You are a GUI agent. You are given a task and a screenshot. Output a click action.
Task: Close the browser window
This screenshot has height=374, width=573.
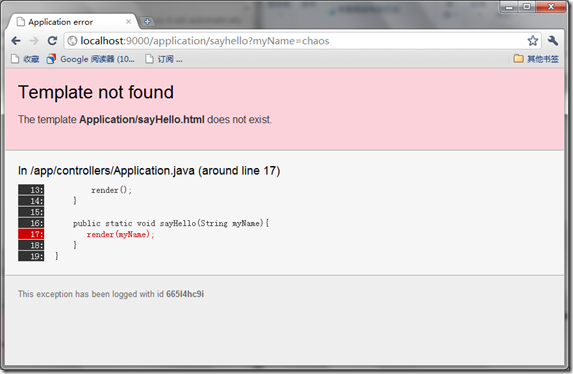point(551,7)
